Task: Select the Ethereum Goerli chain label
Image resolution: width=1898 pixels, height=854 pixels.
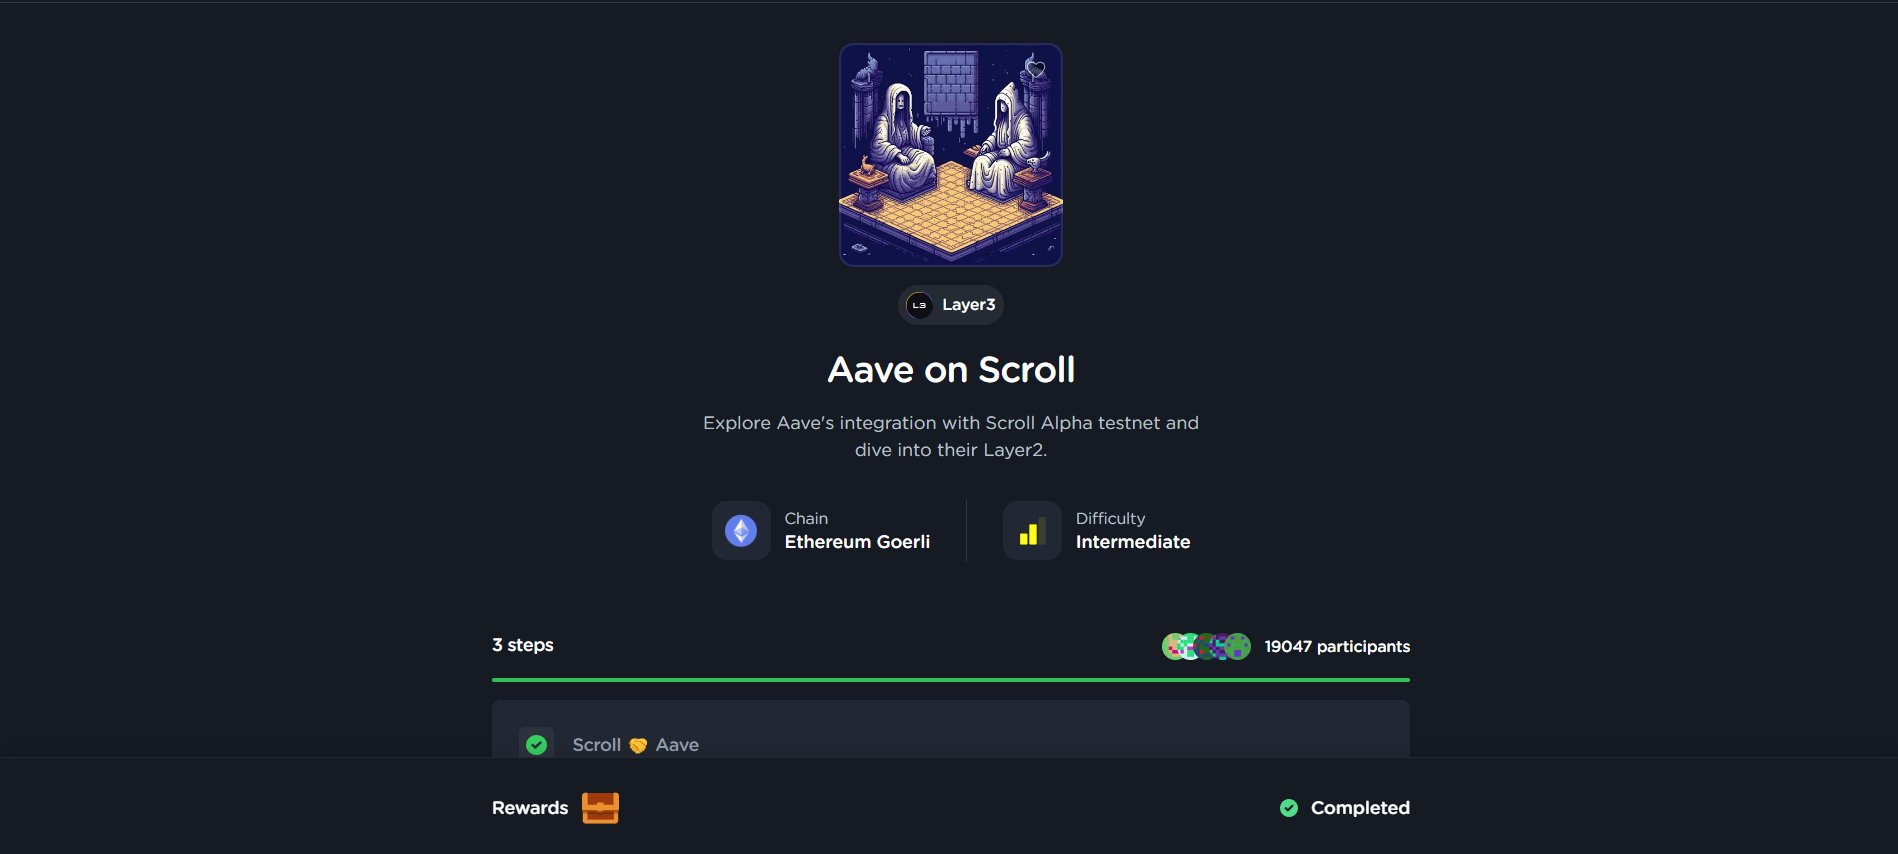Action: 857,542
